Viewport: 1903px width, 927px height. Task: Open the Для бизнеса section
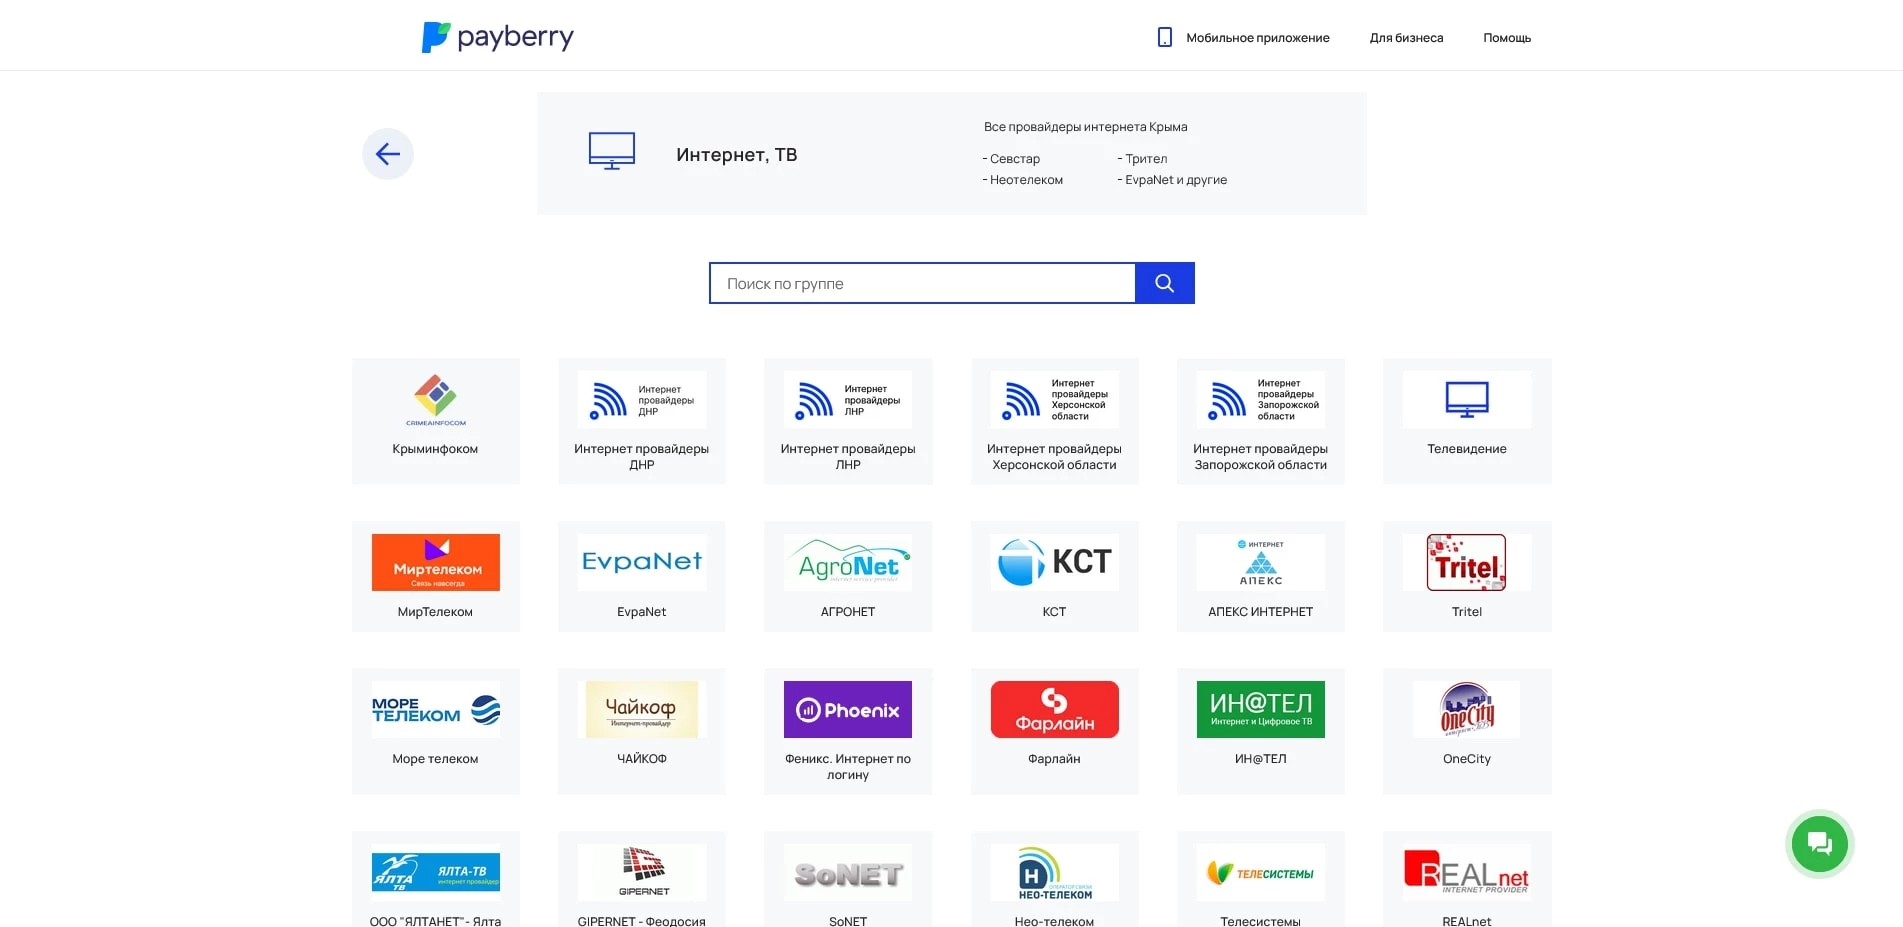(x=1405, y=37)
